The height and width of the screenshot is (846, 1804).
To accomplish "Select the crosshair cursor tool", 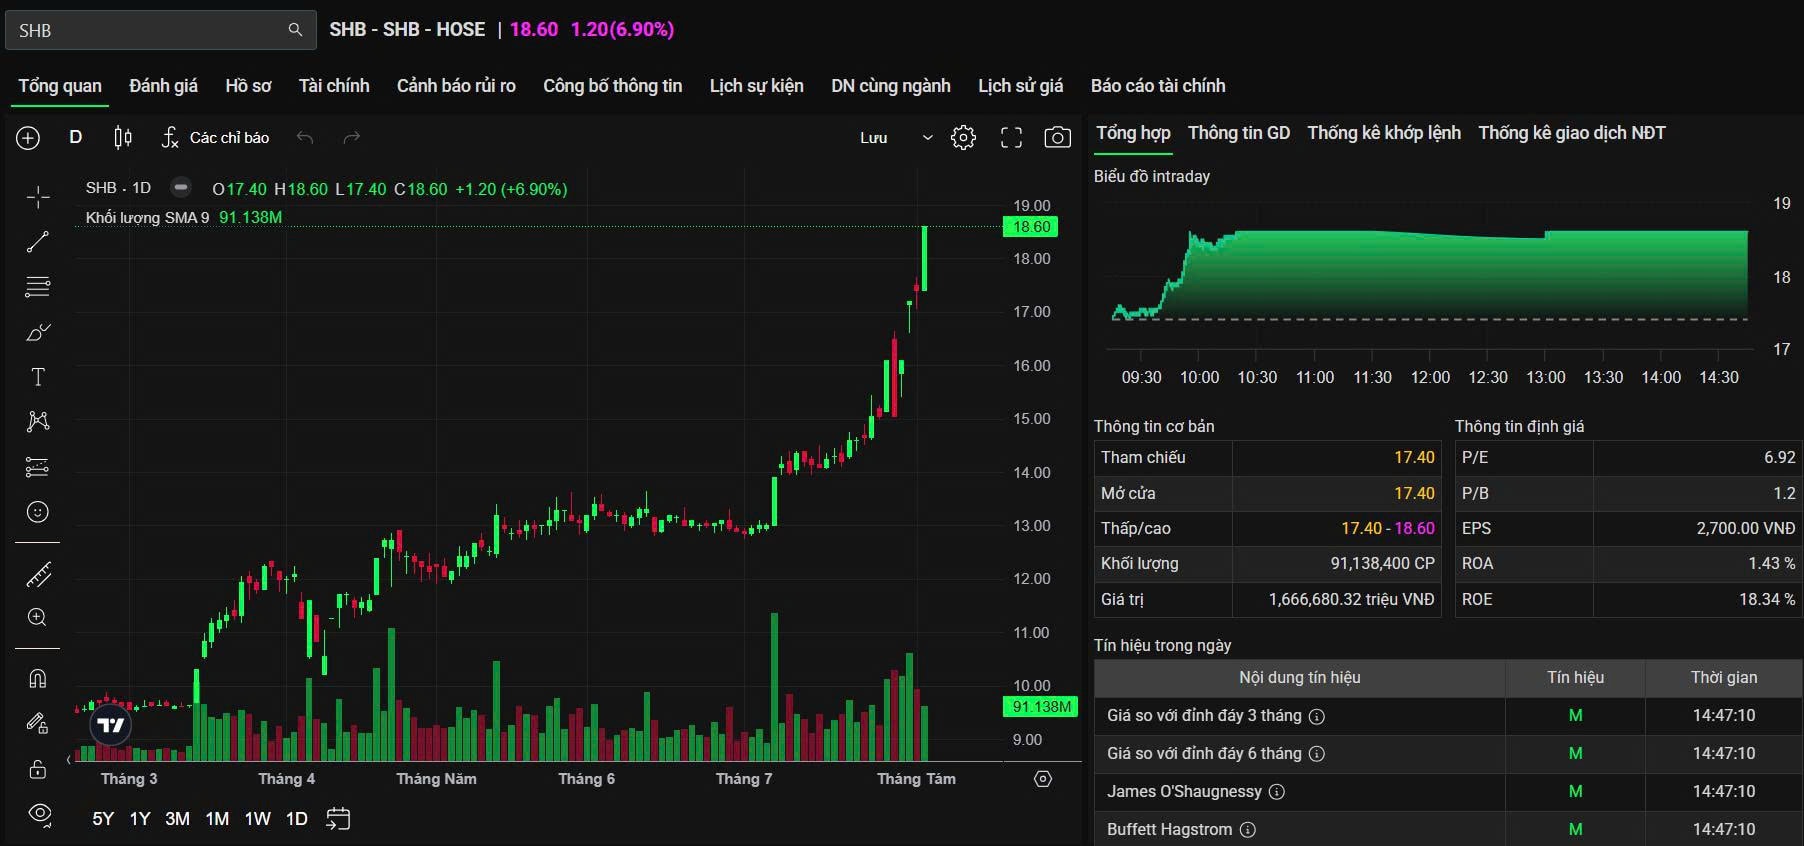I will pyautogui.click(x=38, y=197).
